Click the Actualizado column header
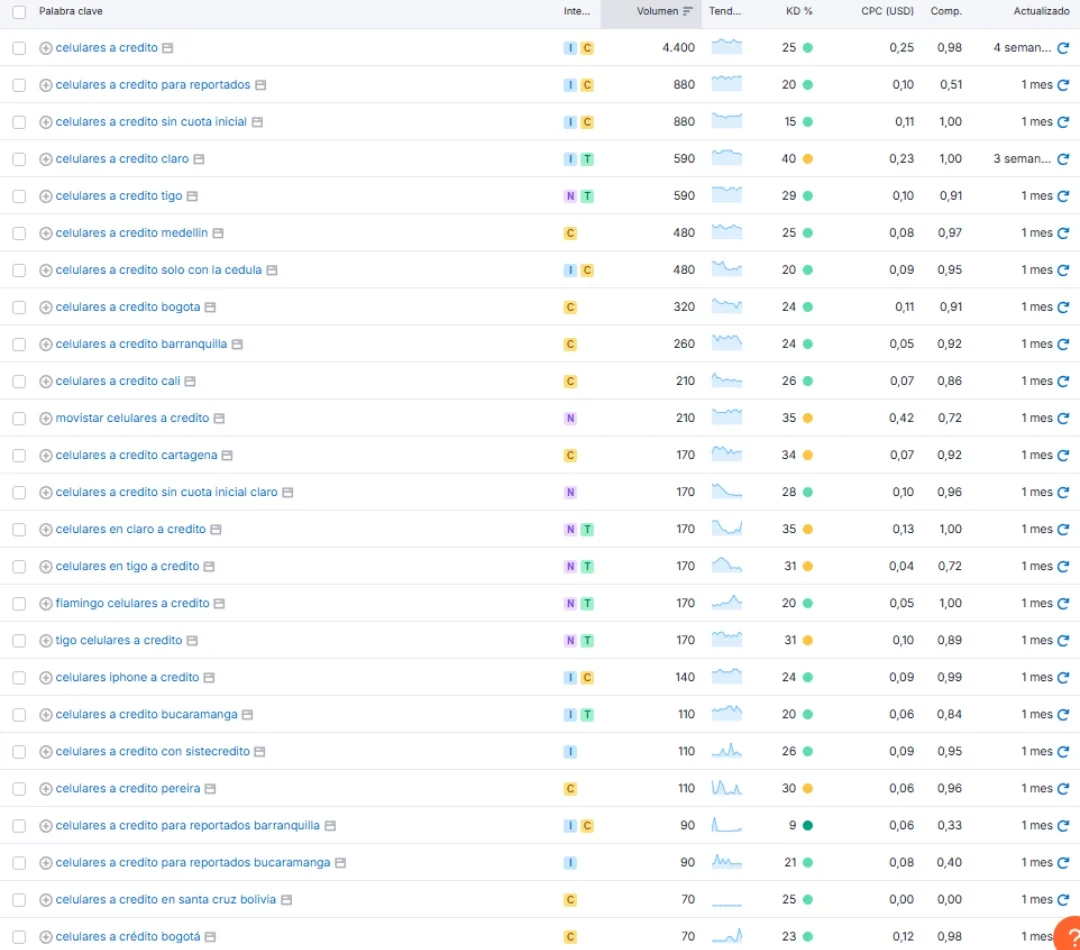The image size is (1080, 950). 1040,12
